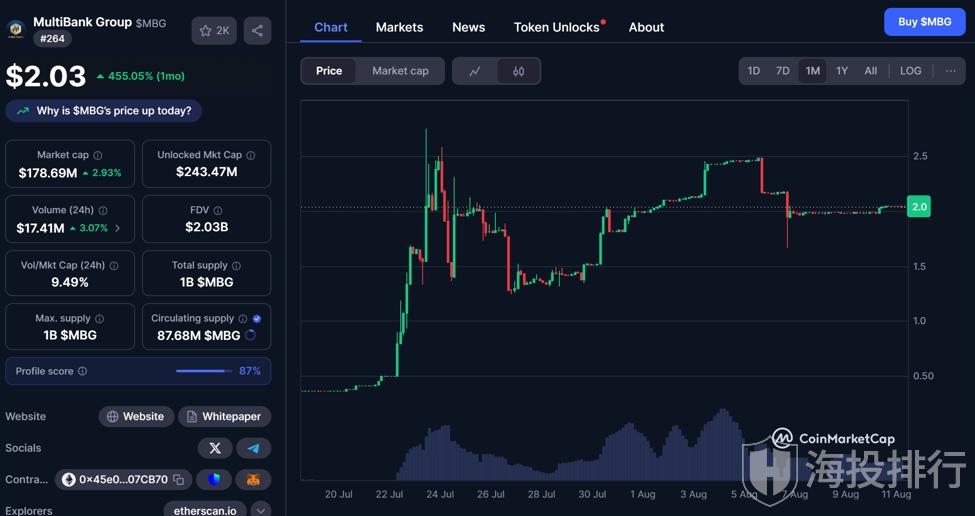975x516 pixels.
Task: Copy the contract address 0x45e0...07CB70
Action: click(178, 480)
